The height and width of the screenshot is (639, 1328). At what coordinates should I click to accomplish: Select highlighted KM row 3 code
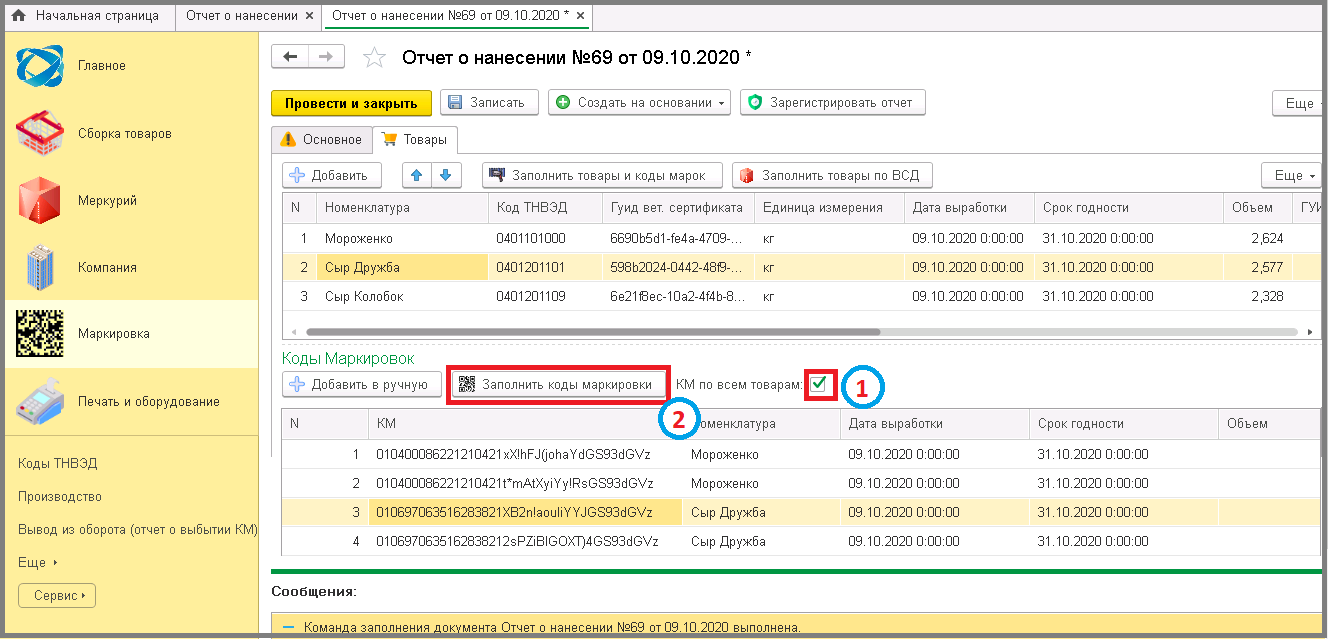point(525,512)
